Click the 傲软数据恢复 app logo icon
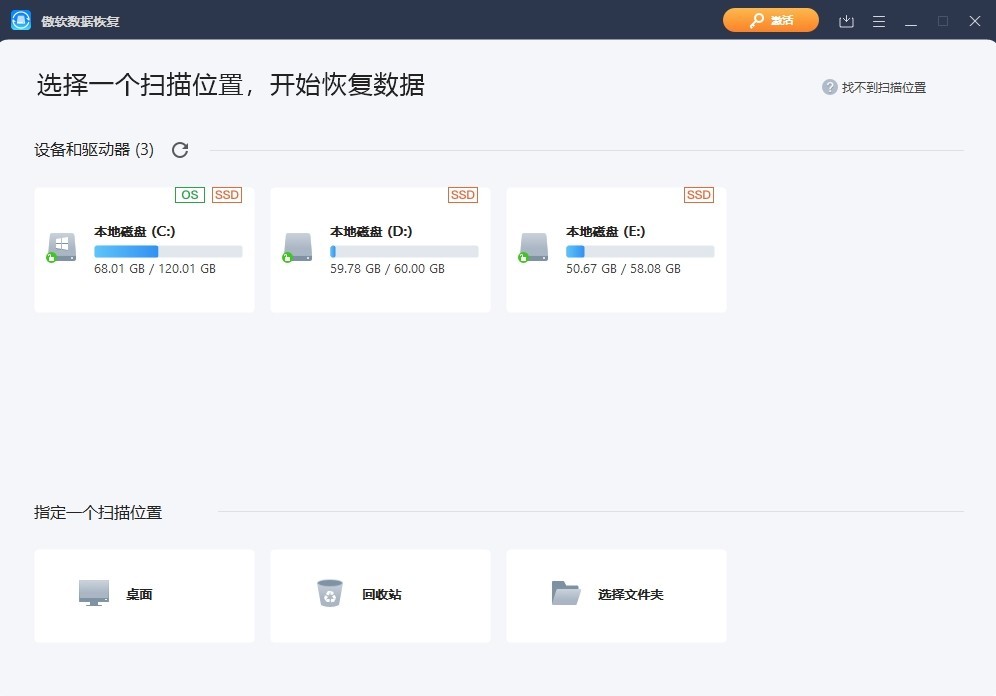 pyautogui.click(x=21, y=21)
